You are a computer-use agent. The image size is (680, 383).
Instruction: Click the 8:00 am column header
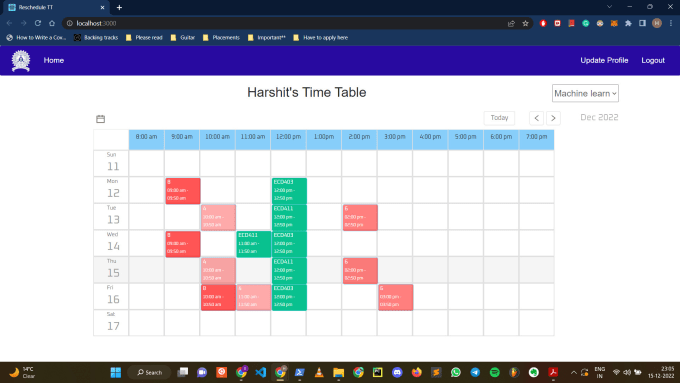point(147,139)
